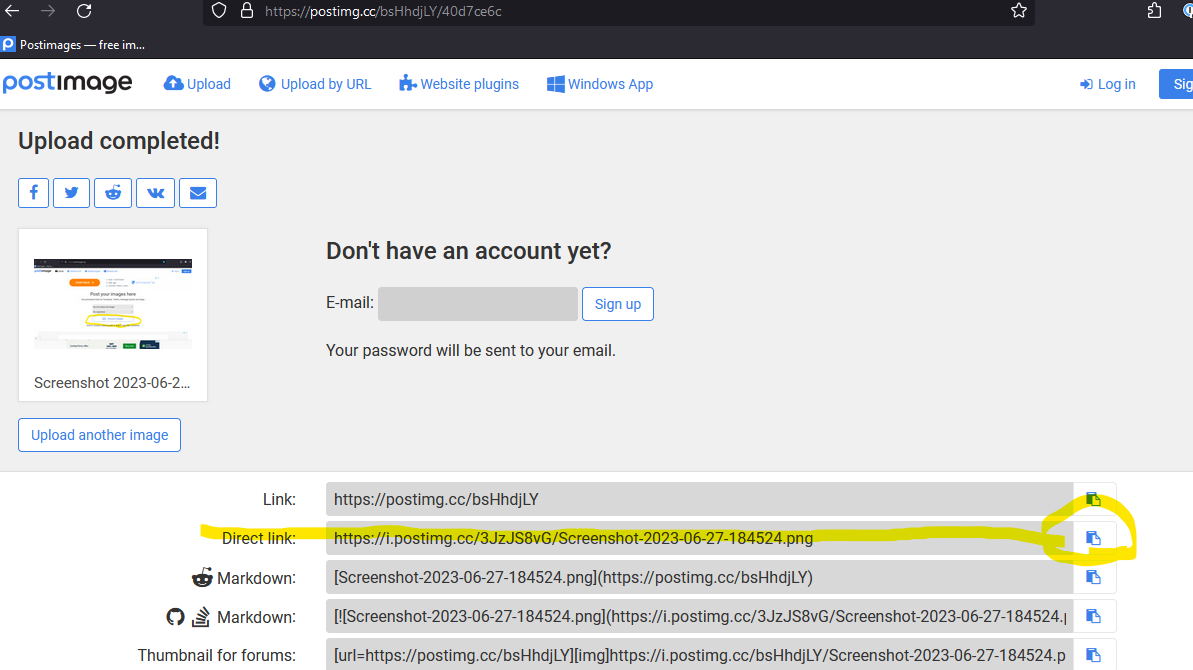The height and width of the screenshot is (670, 1193).
Task: Select the Direct link field
Action: coord(699,538)
